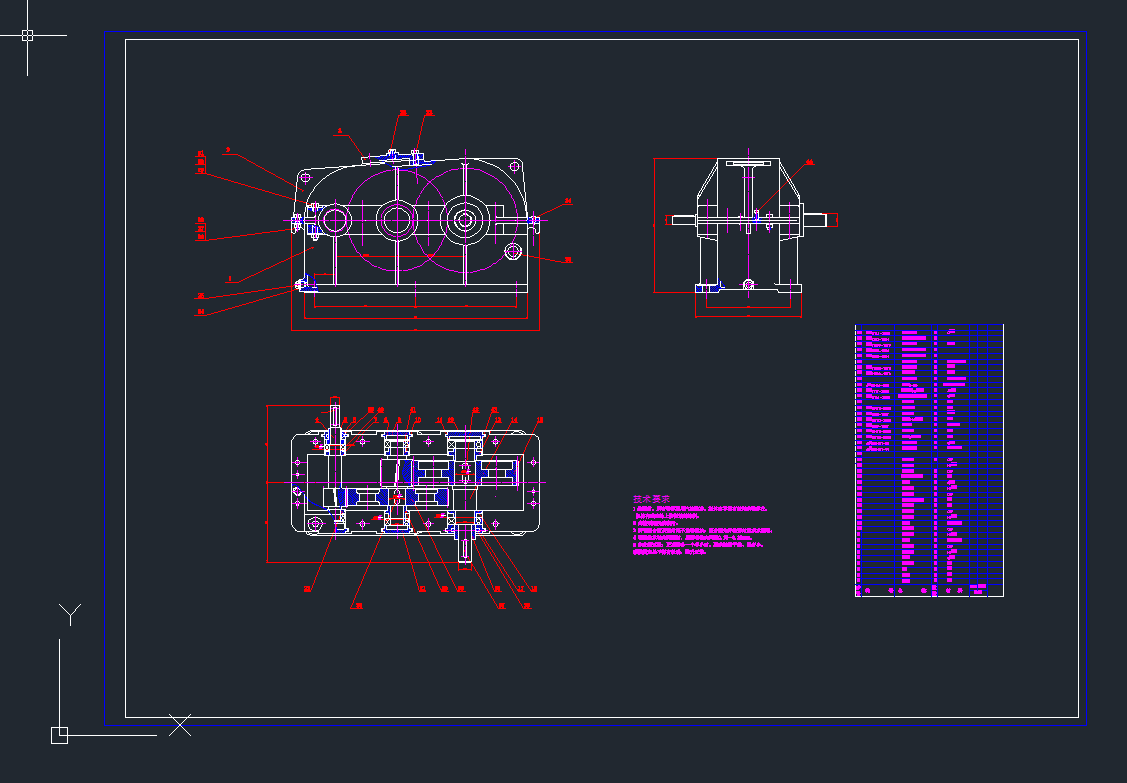
Task: Click the left shaft end coupling symbol
Action: pos(298,219)
